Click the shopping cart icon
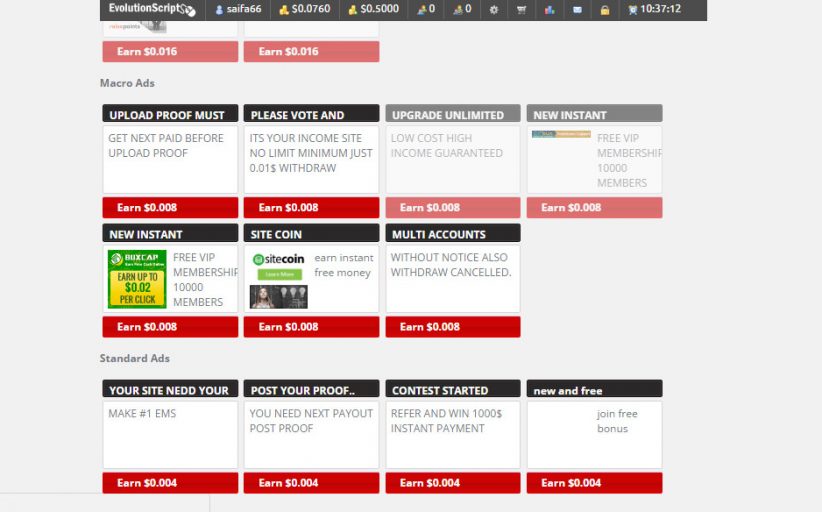822x512 pixels. click(521, 10)
